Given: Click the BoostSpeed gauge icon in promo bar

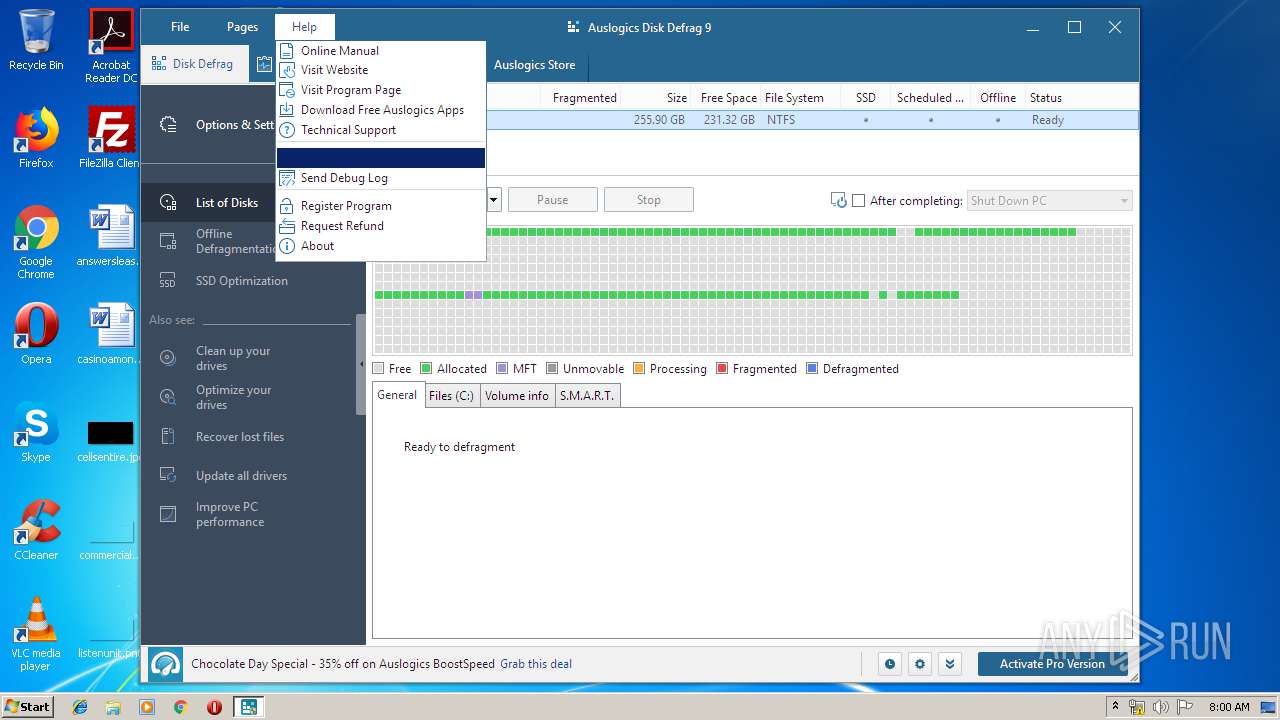Looking at the screenshot, I should [x=166, y=665].
